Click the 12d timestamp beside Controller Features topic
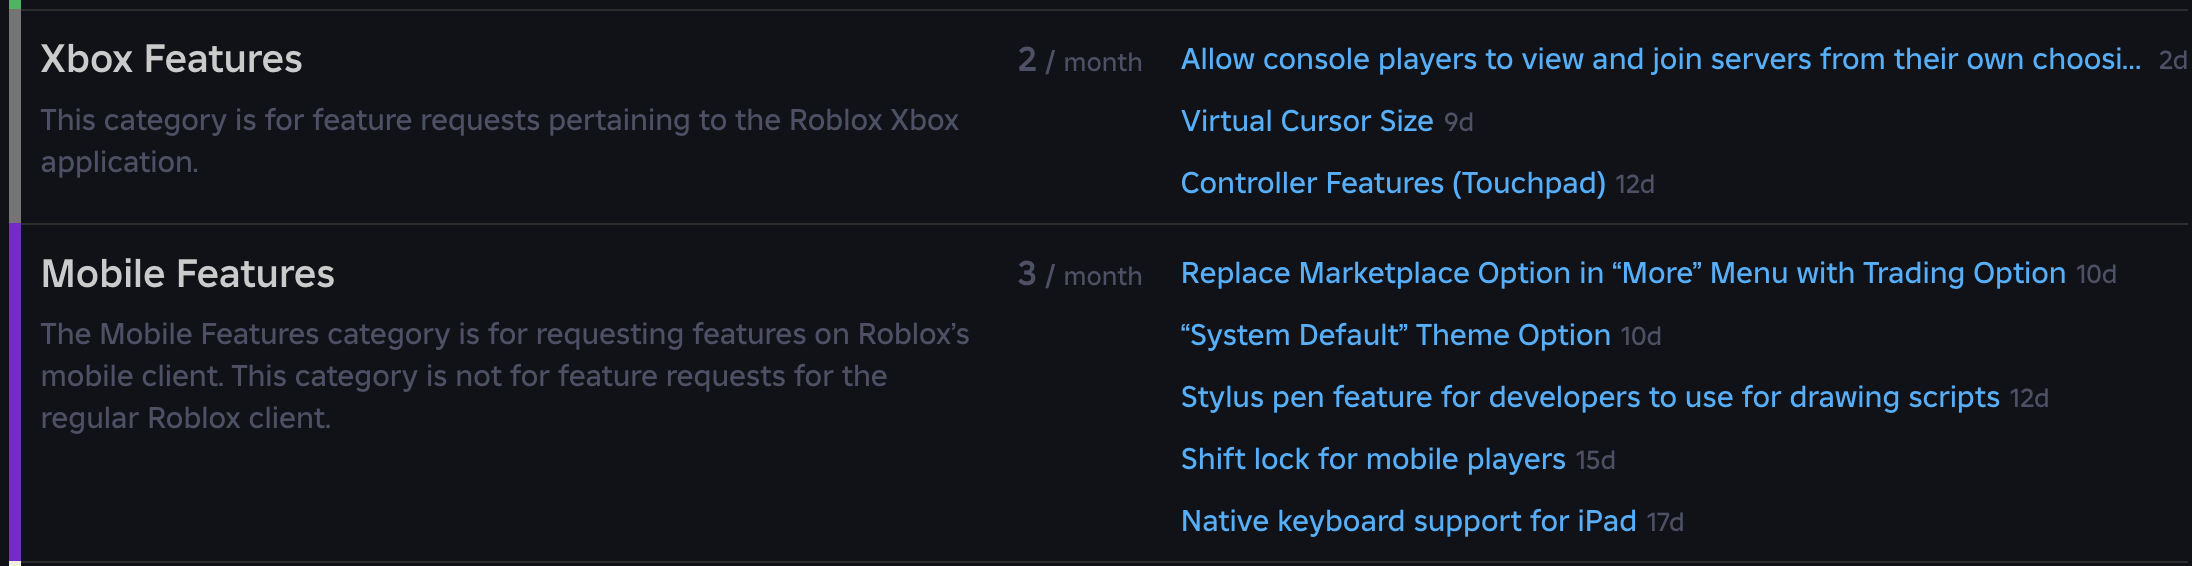Image resolution: width=2192 pixels, height=566 pixels. pos(1635,185)
